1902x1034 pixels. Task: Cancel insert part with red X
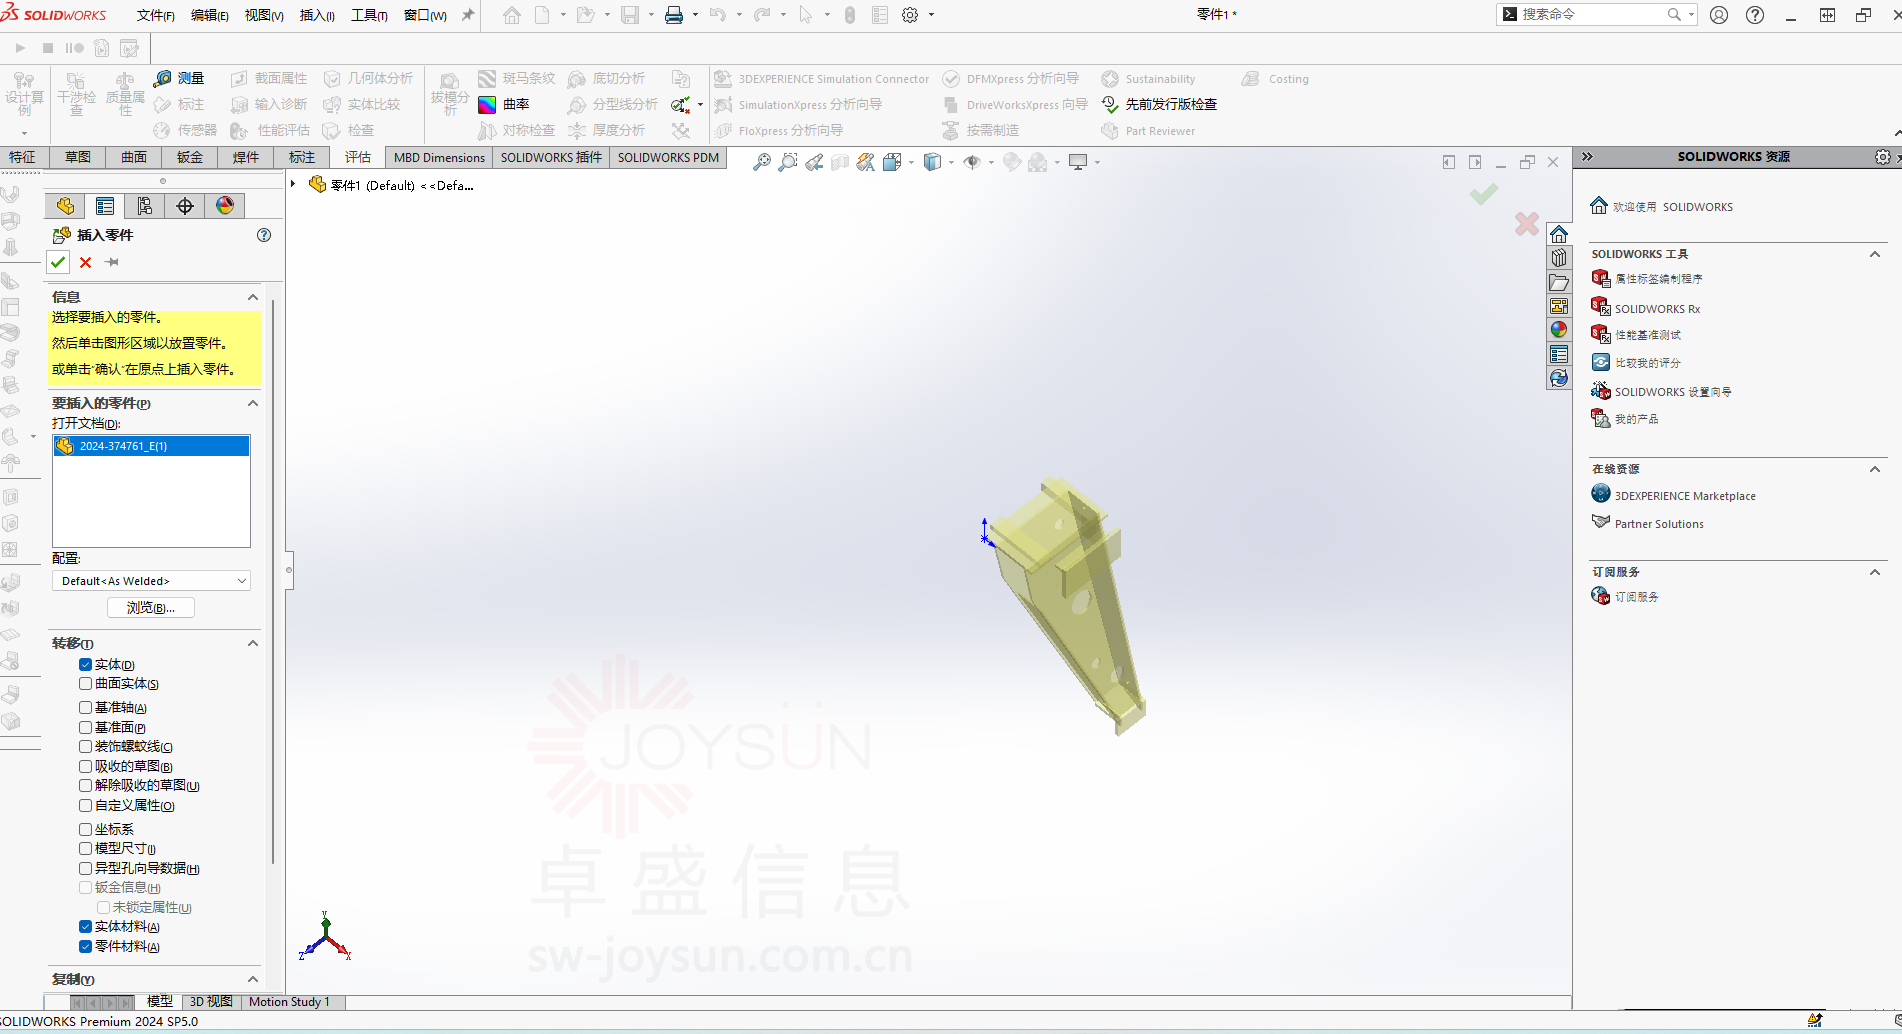tap(85, 262)
